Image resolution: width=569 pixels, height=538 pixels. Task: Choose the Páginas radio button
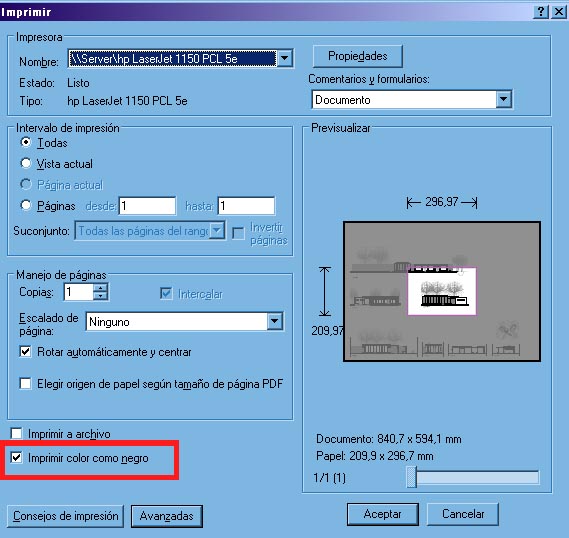tap(26, 205)
